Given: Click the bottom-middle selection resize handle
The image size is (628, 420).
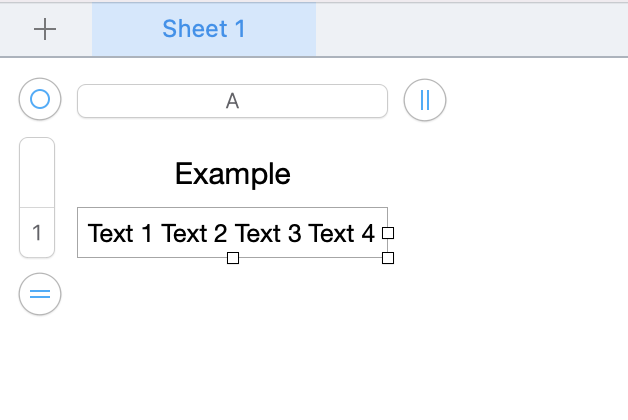Looking at the screenshot, I should tap(233, 258).
